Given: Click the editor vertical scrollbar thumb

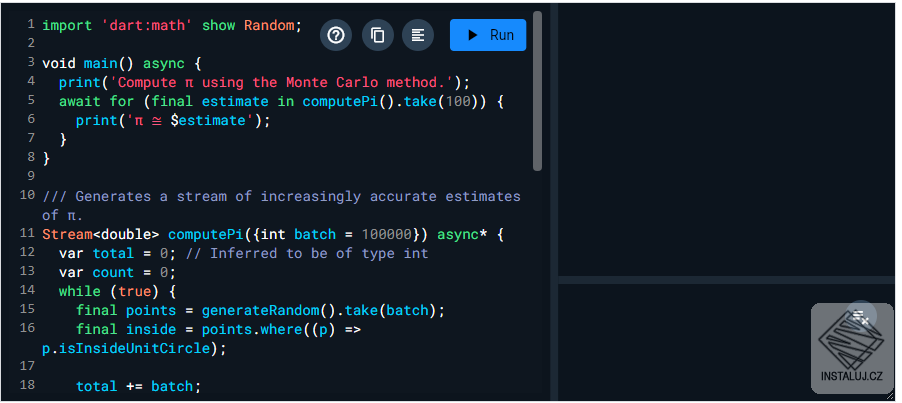Looking at the screenshot, I should click(x=537, y=91).
